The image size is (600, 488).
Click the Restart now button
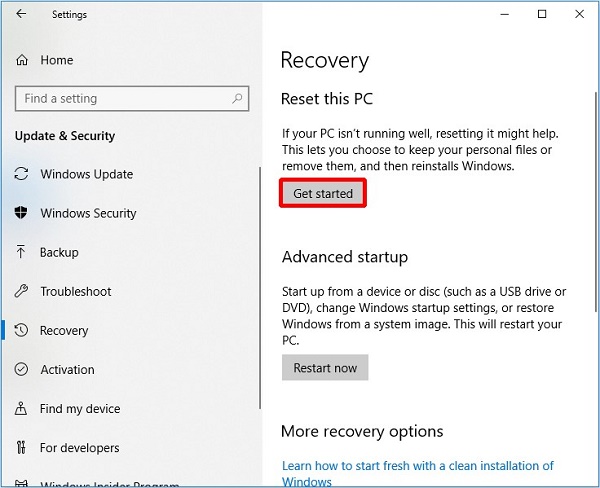[x=325, y=368]
